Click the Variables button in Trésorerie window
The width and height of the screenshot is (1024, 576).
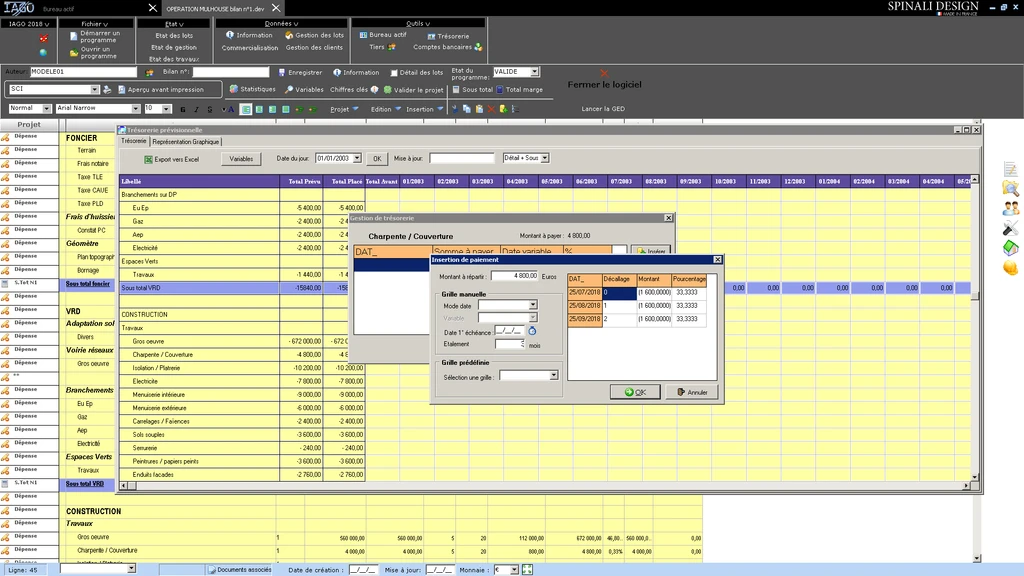(241, 159)
